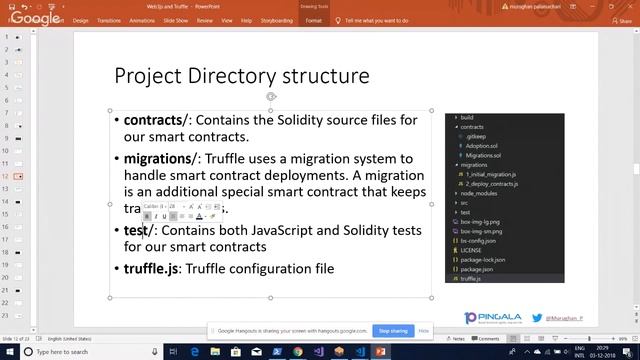Click zoom out minus button
The height and width of the screenshot is (360, 640).
click(x=566, y=339)
